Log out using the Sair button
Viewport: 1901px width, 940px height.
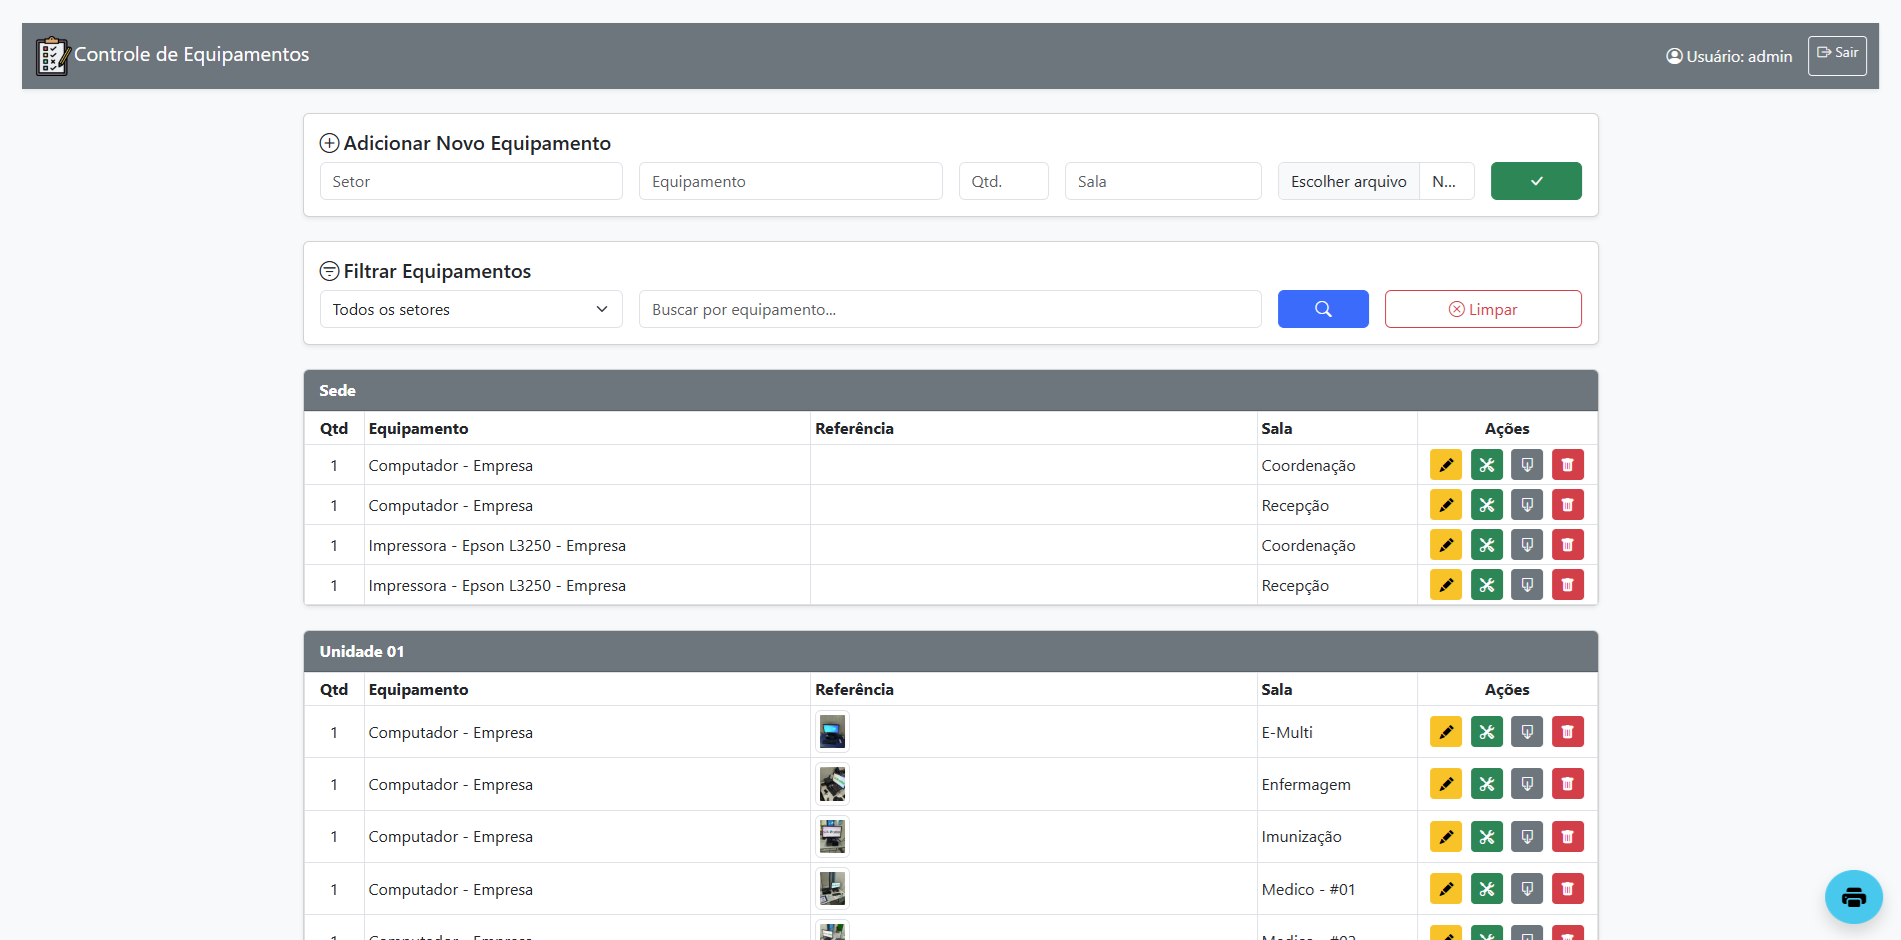[x=1836, y=55]
